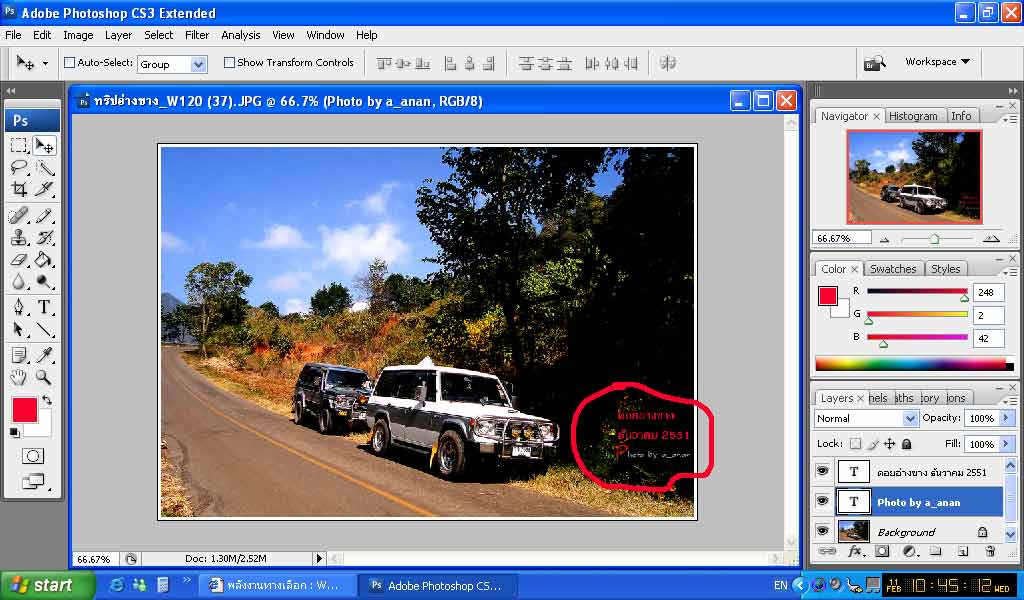
Task: Hide the Background layer eye icon
Action: tap(823, 532)
